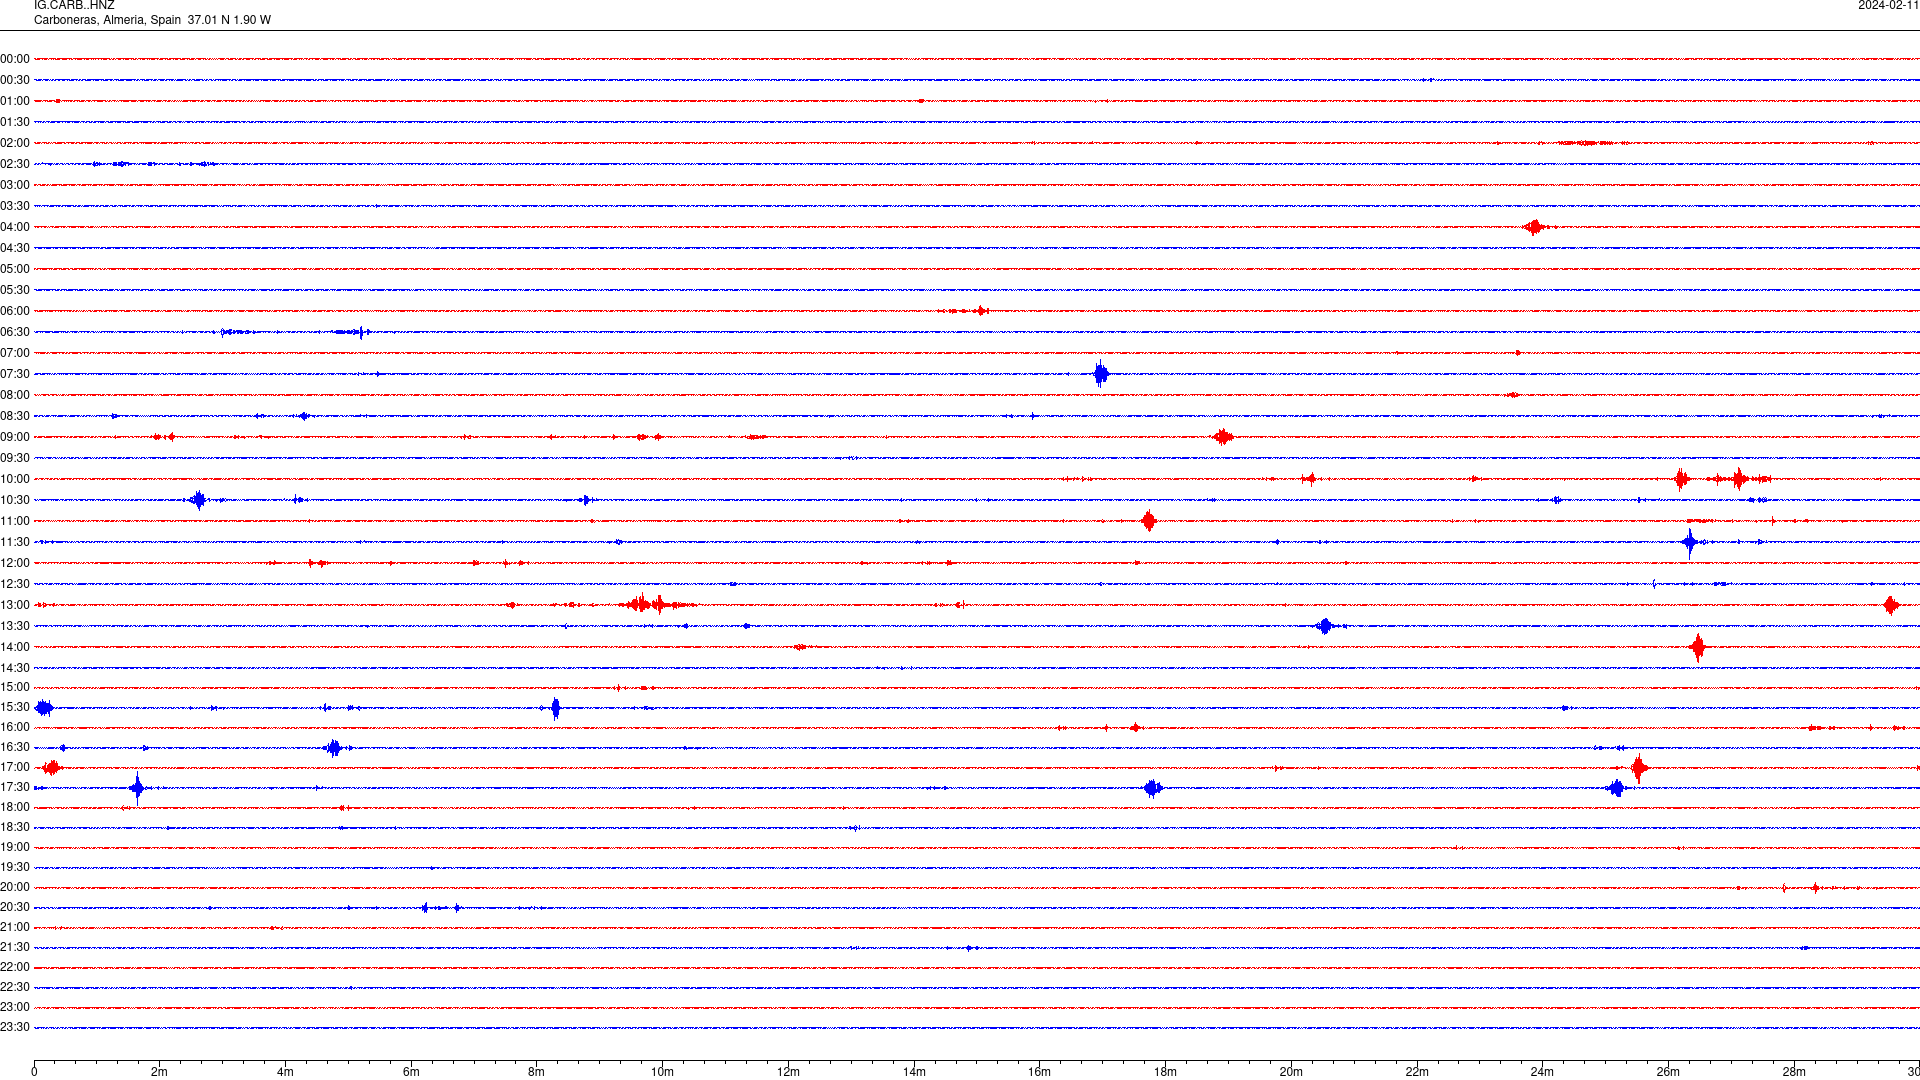The height and width of the screenshot is (1080, 1920).
Task: Click the blue seismic burst on 13:30 trace
Action: coord(1325,626)
